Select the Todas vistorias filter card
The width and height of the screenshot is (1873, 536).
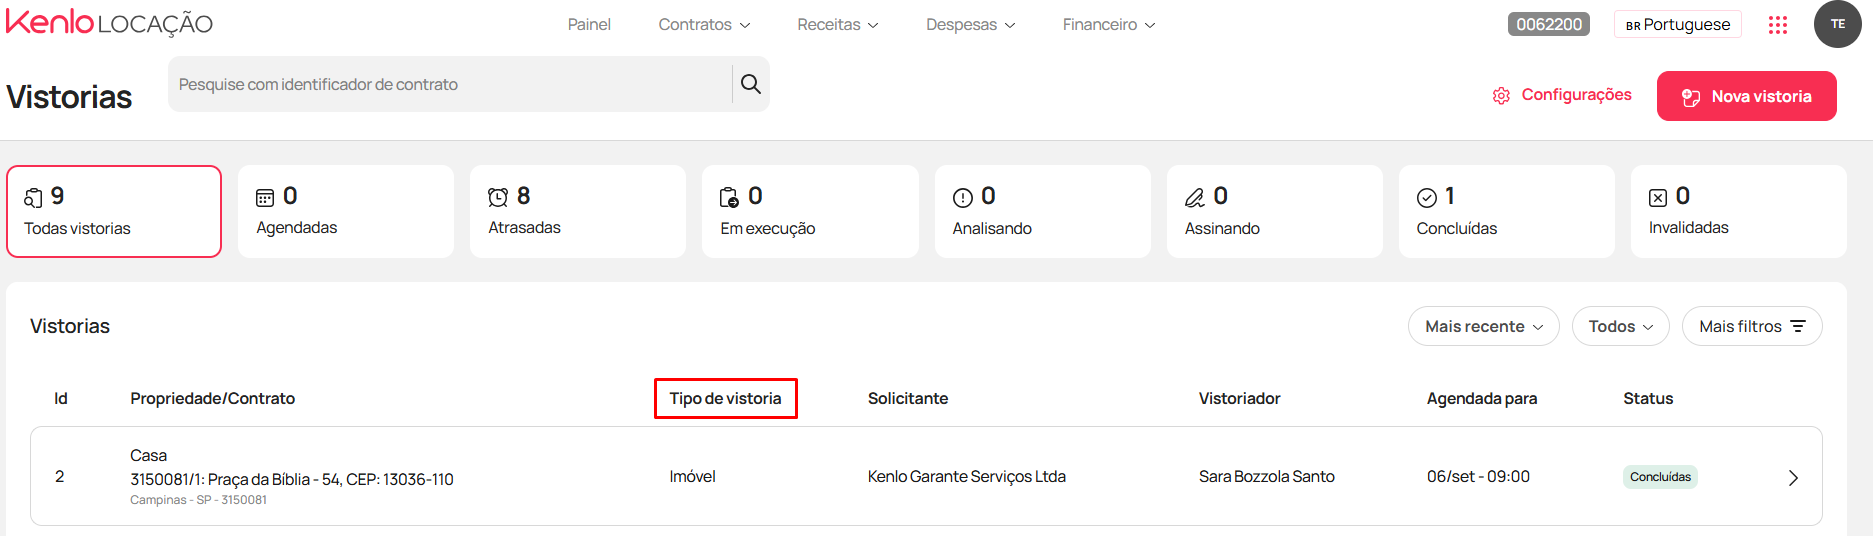pyautogui.click(x=114, y=211)
